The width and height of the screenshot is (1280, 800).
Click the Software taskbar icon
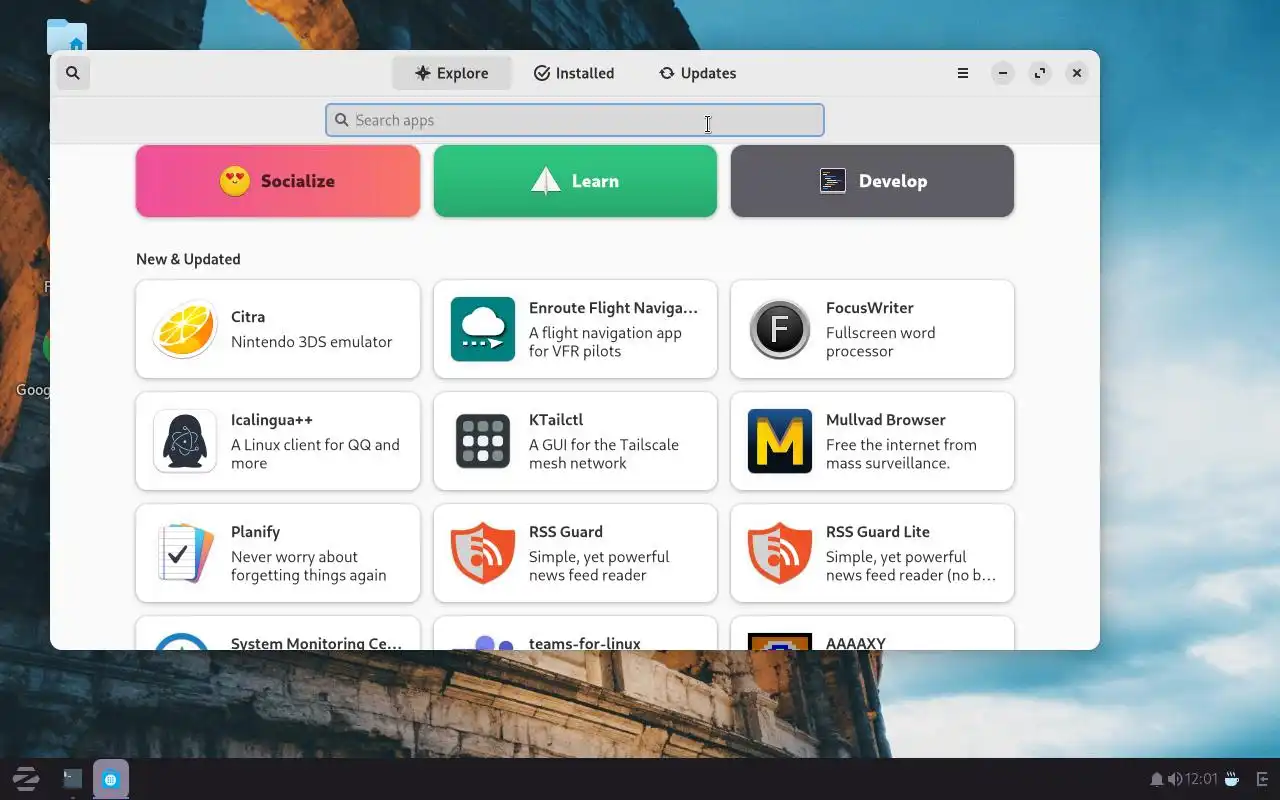point(111,779)
